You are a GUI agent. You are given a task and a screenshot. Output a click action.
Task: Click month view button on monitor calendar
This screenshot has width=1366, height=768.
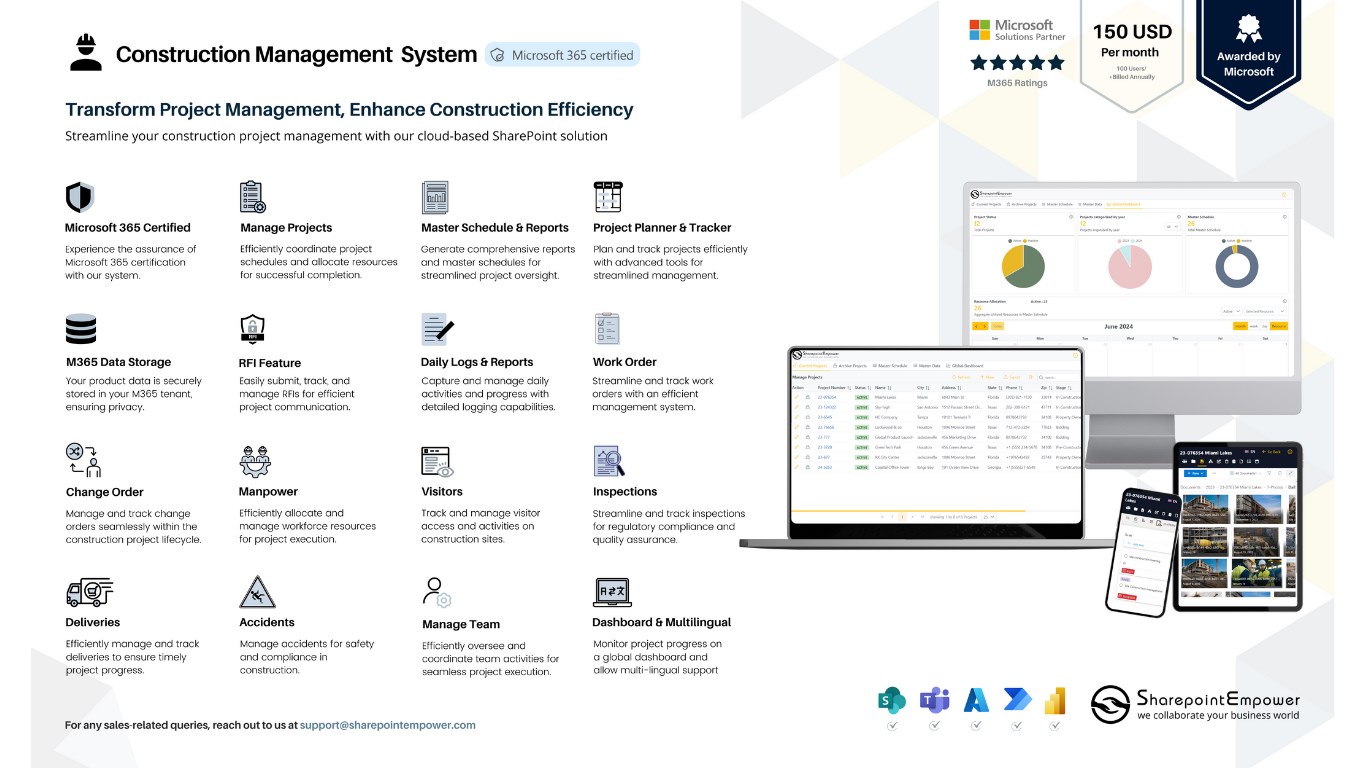(1240, 326)
